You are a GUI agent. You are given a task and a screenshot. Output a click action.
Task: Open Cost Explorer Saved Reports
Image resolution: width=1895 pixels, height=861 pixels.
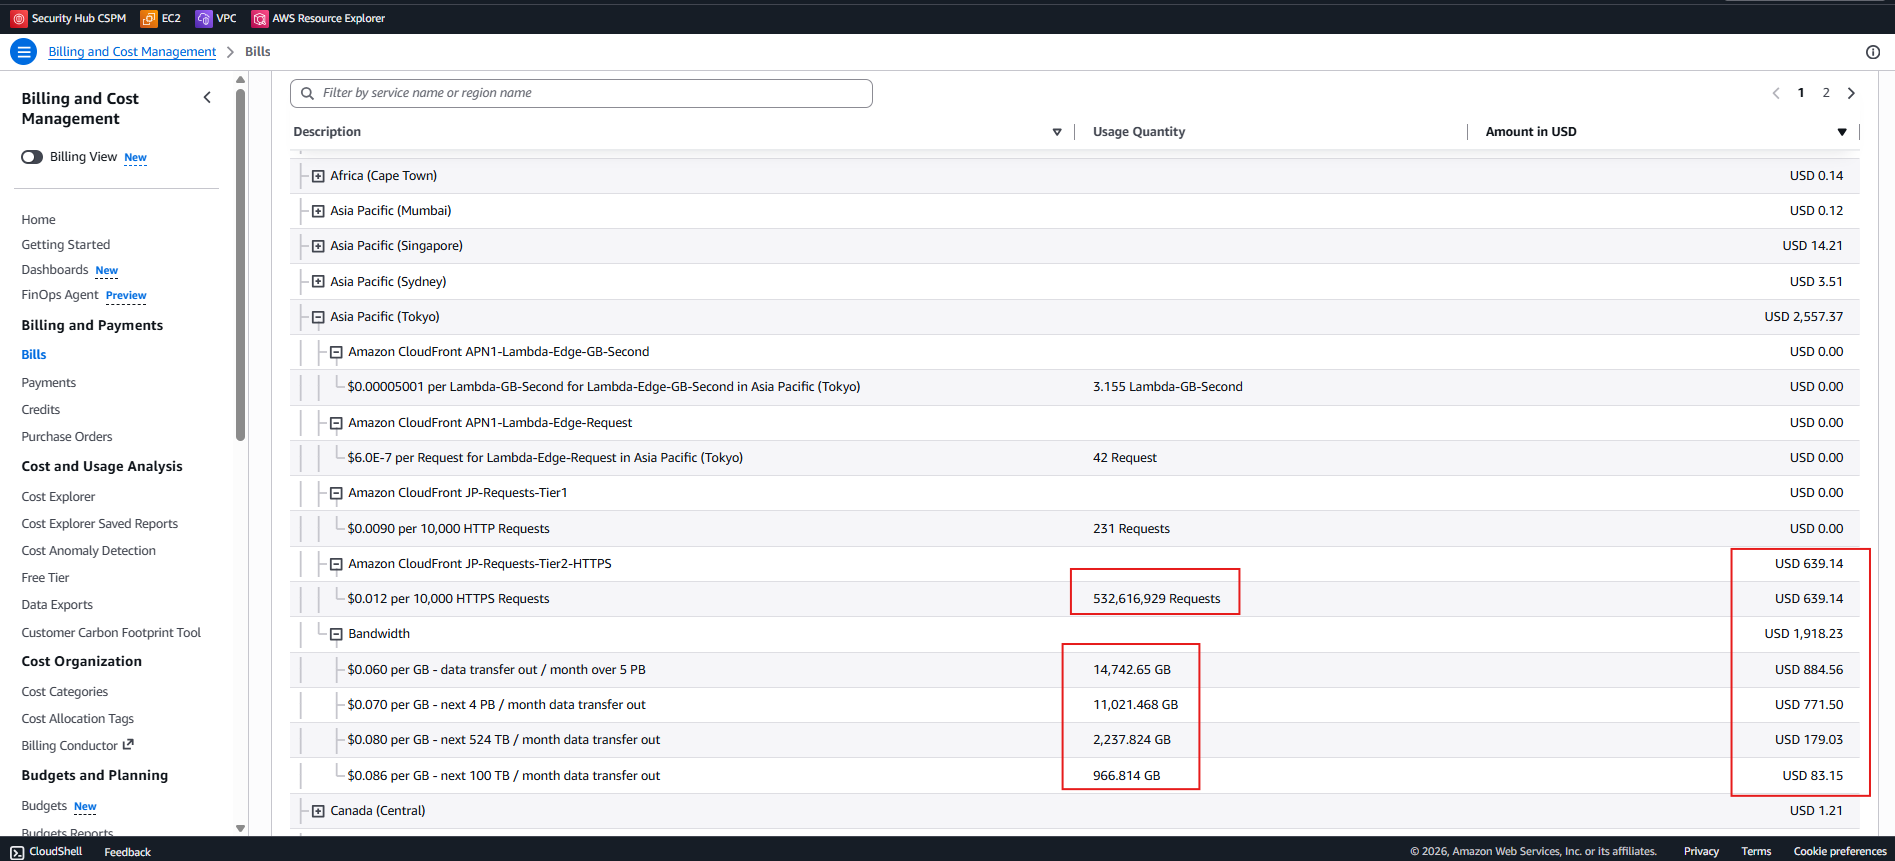coord(100,524)
